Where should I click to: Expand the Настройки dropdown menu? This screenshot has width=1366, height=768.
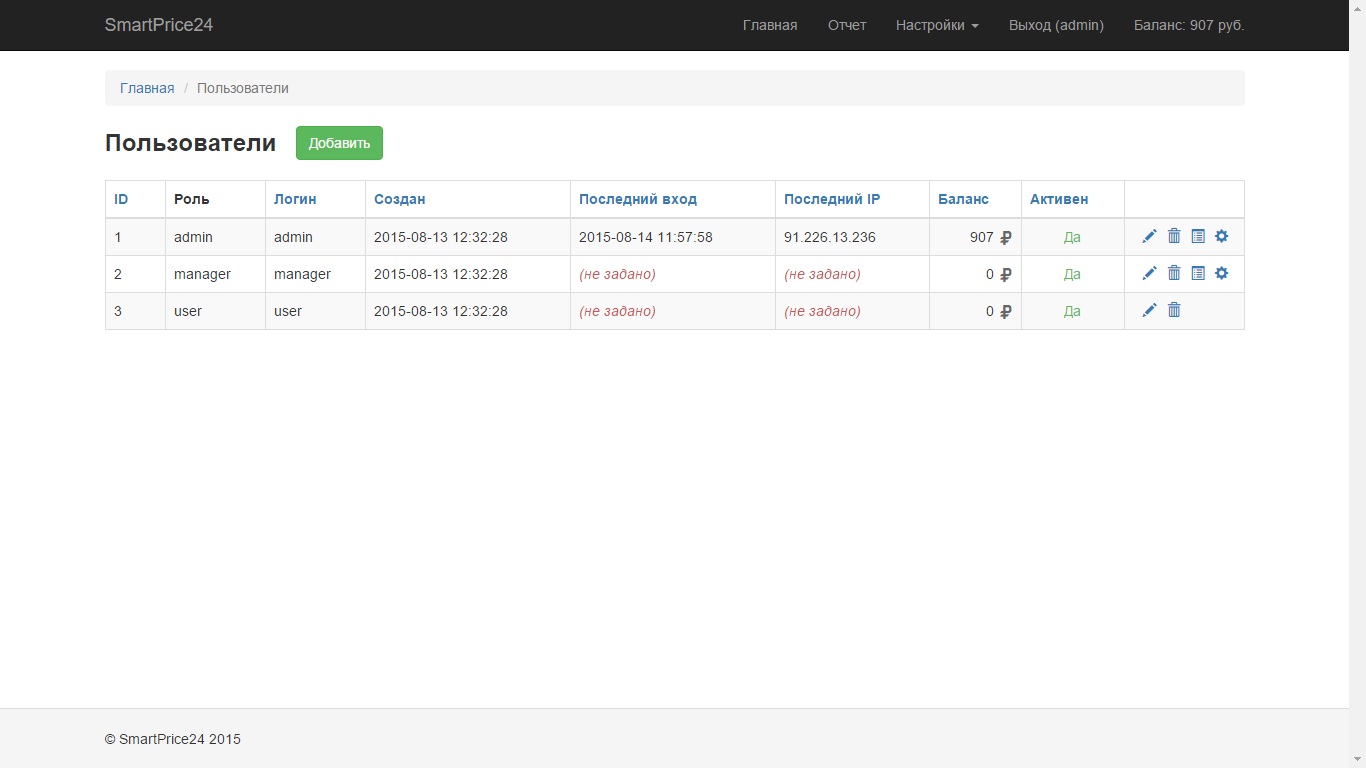pos(936,25)
